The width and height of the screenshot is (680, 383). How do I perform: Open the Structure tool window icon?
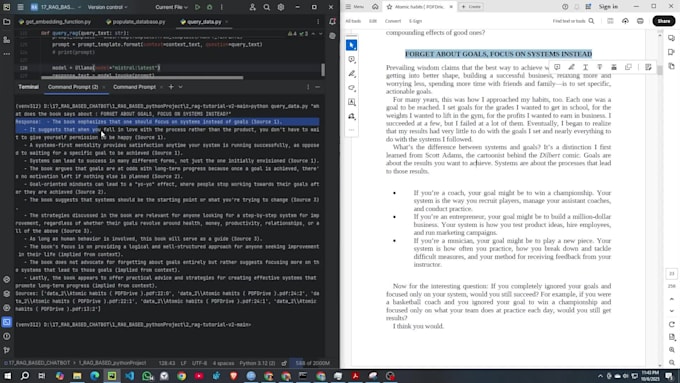pyautogui.click(x=7, y=39)
